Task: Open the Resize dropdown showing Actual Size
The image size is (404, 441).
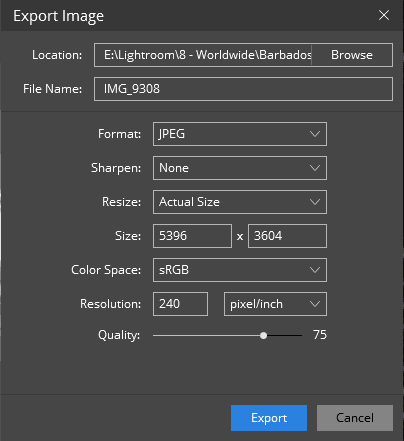Action: [x=240, y=202]
